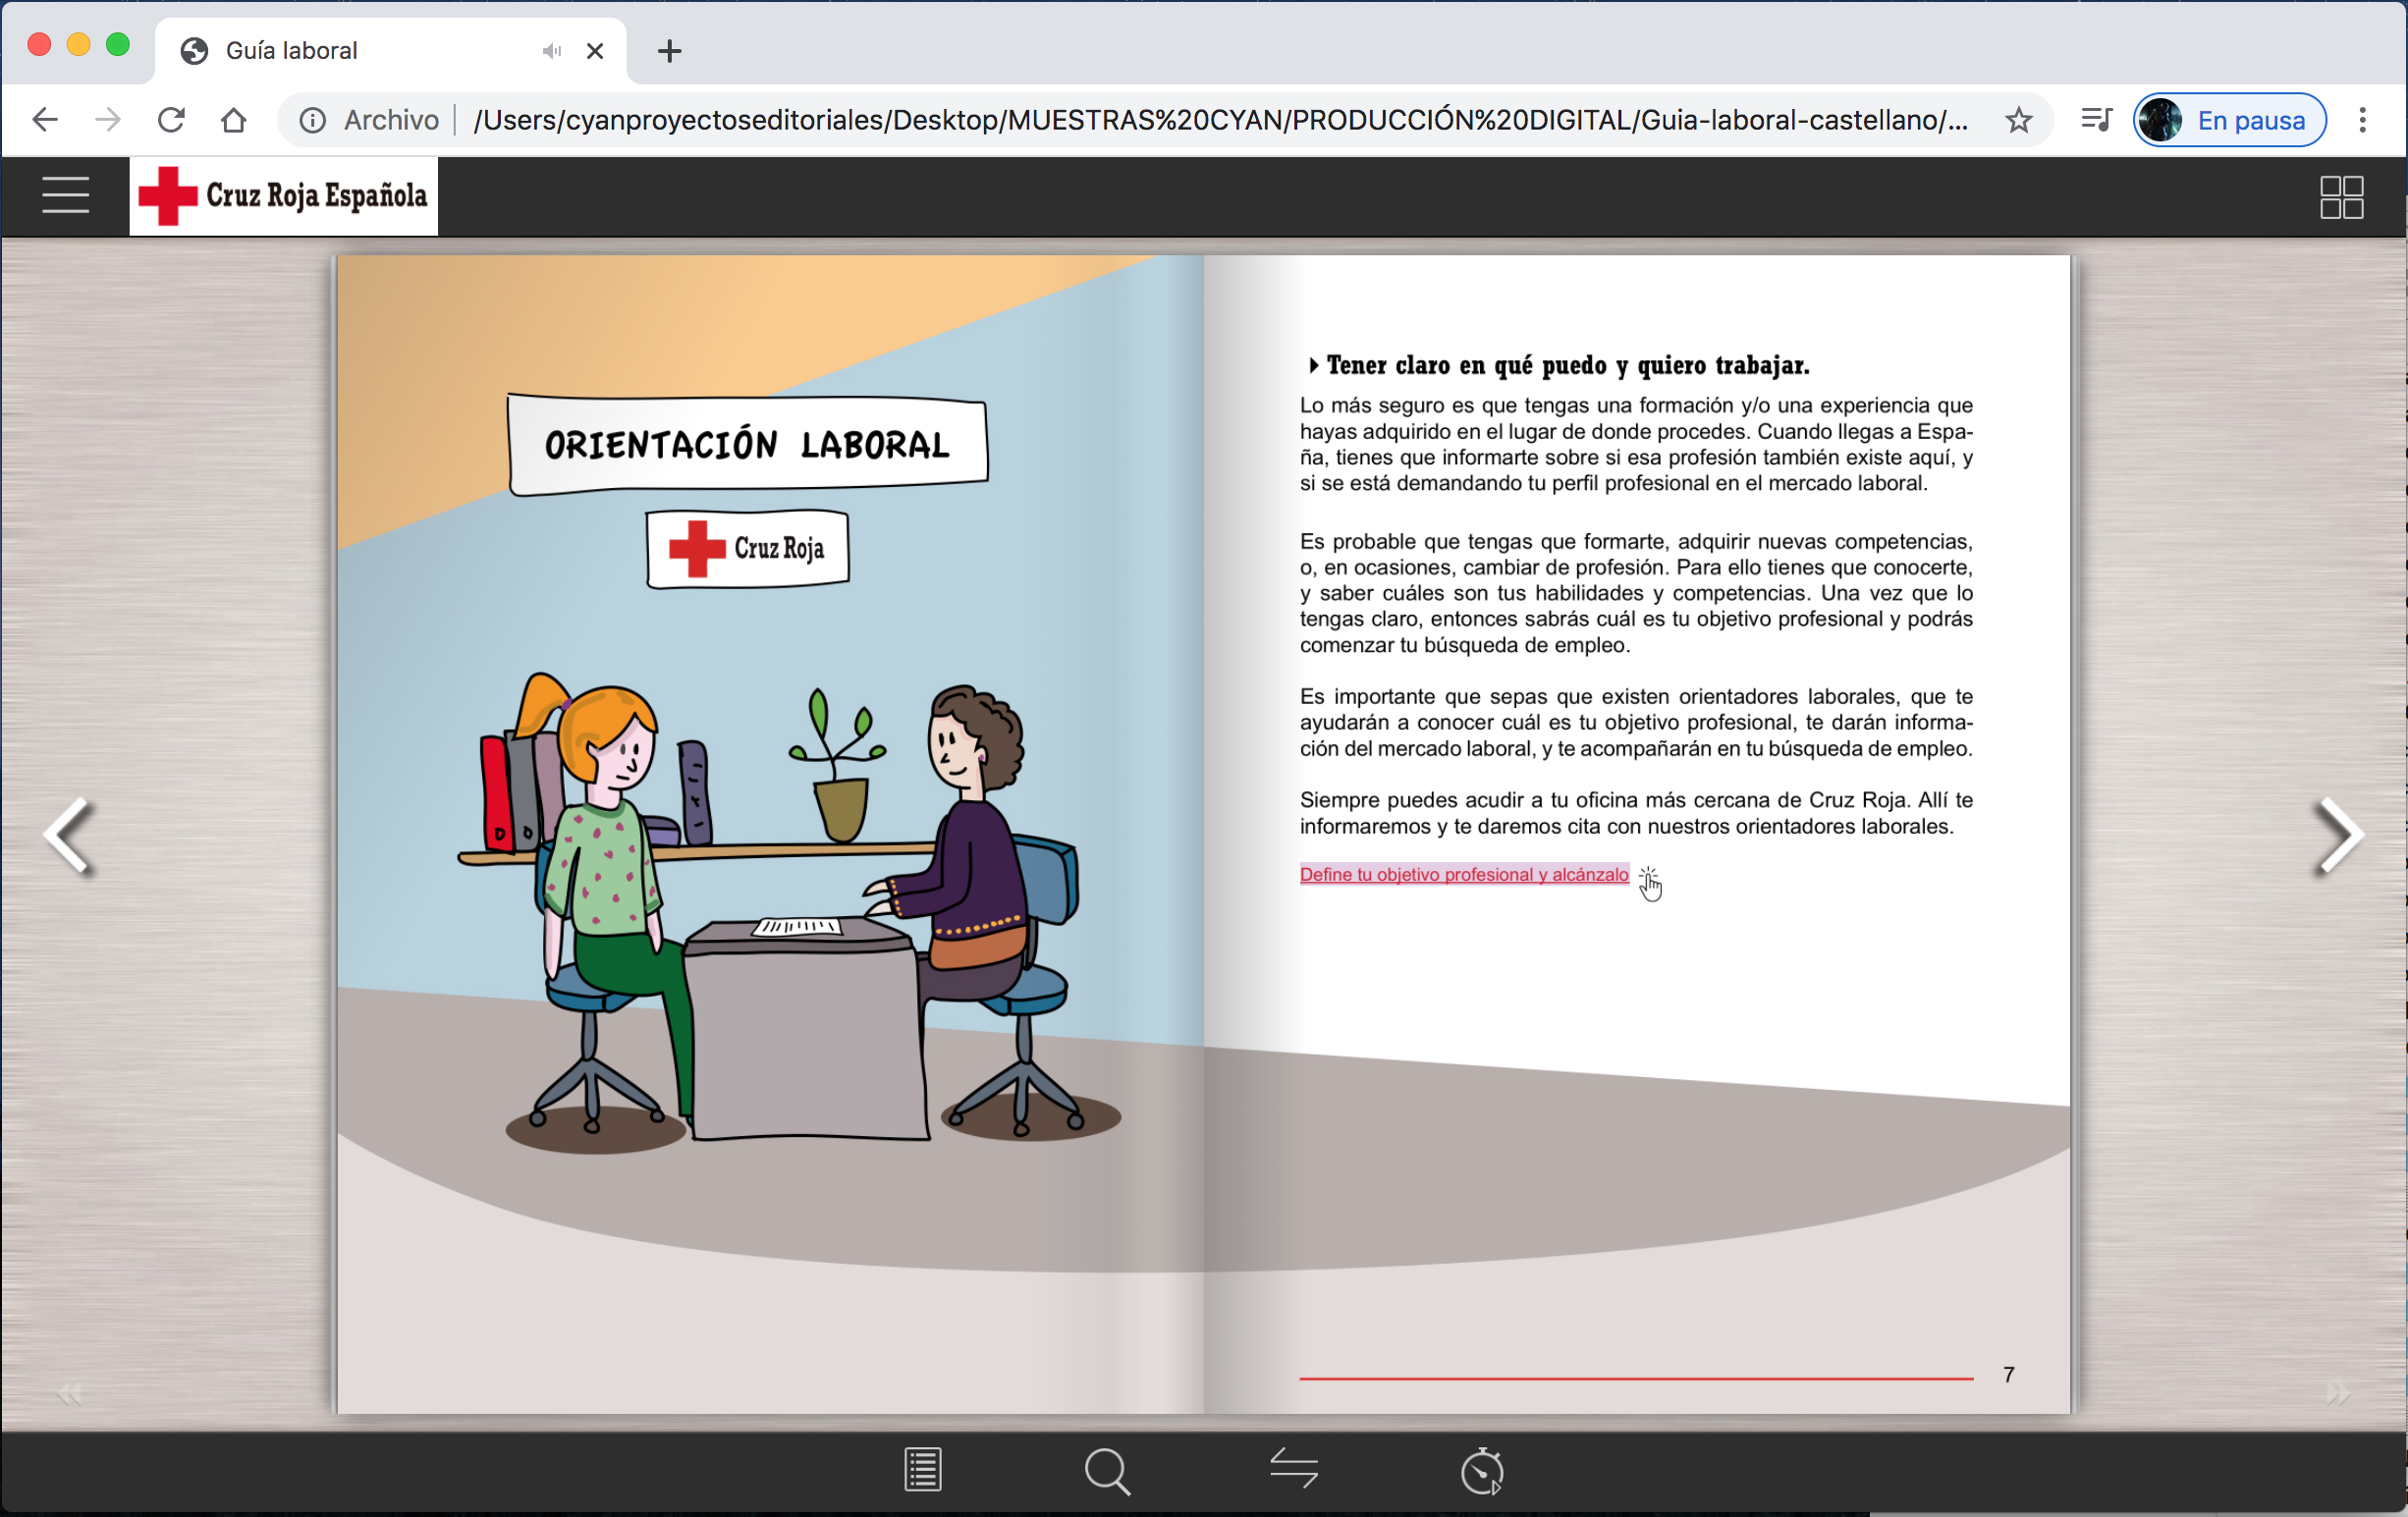
Task: Go to the previous page arrow
Action: pos(70,836)
